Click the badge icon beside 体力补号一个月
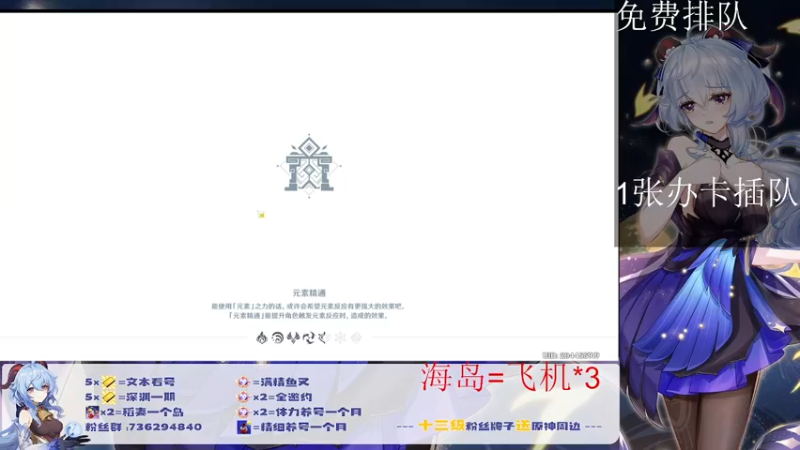 point(243,412)
